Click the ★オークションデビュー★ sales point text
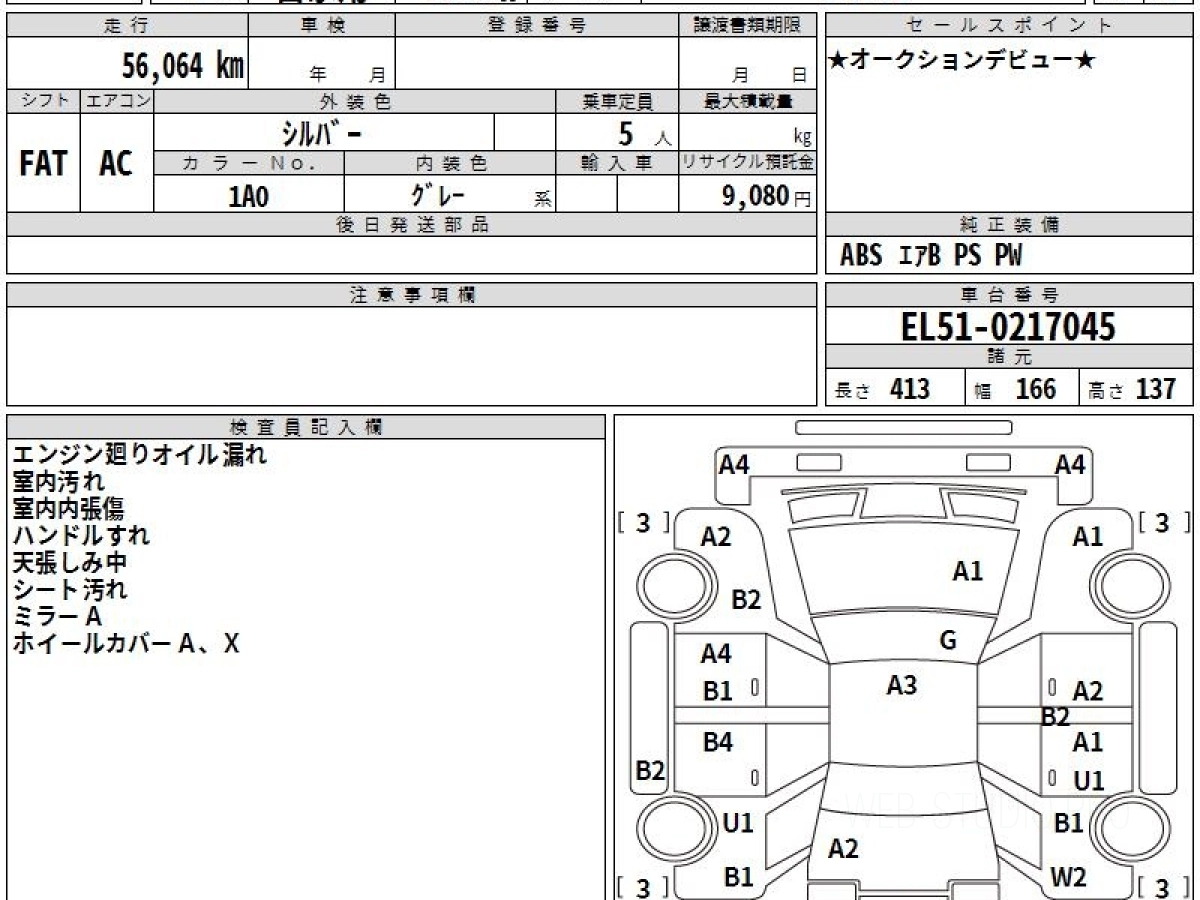The width and height of the screenshot is (1200, 900). (962, 61)
